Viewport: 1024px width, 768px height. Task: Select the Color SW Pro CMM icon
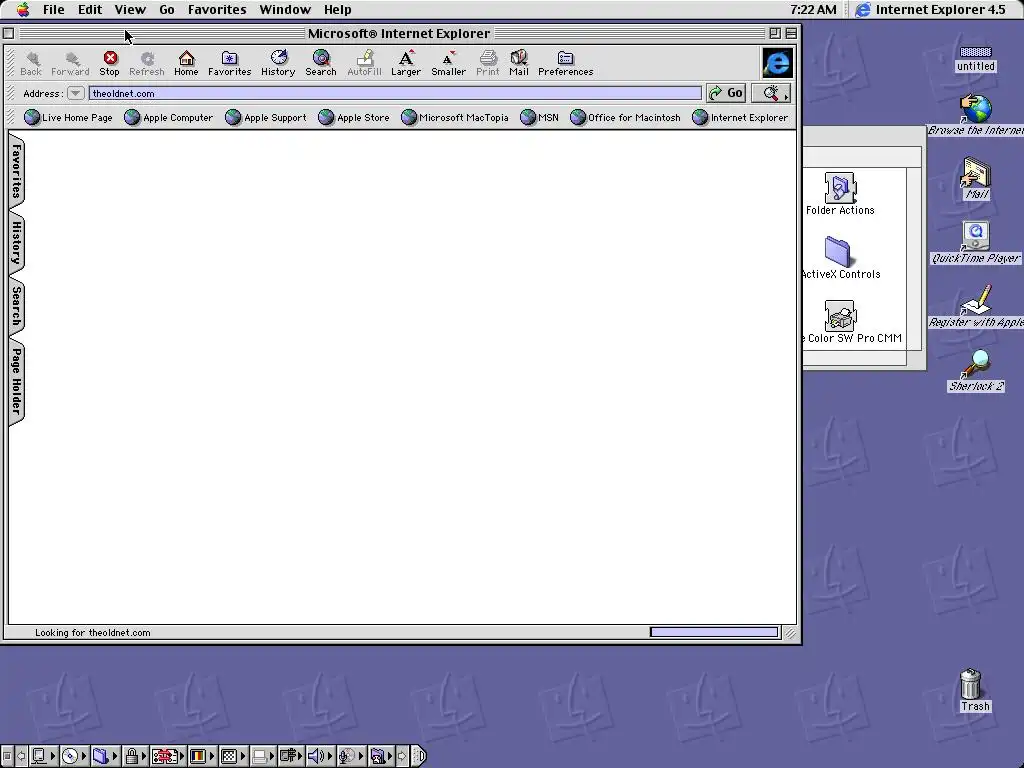pyautogui.click(x=840, y=316)
